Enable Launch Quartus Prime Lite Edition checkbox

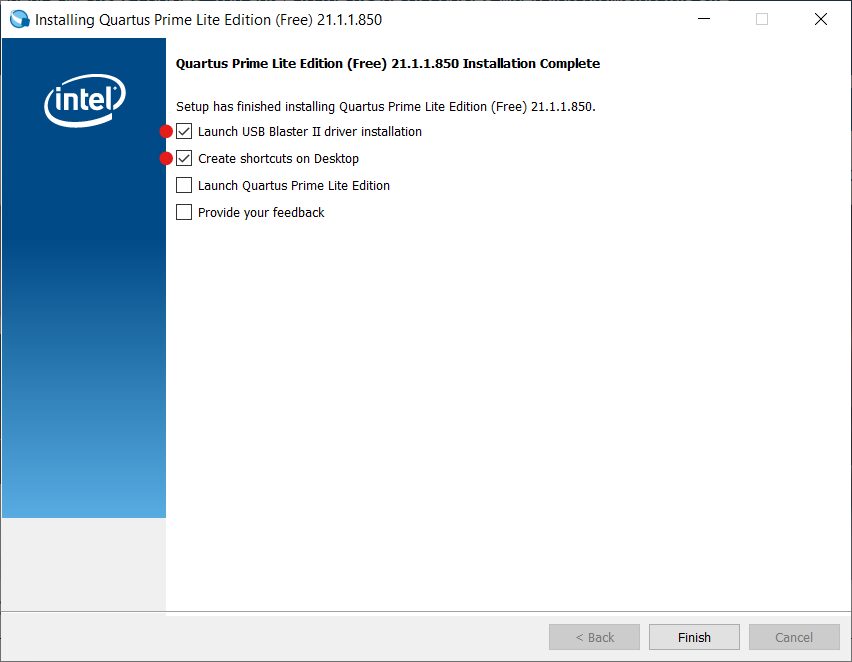tap(184, 185)
